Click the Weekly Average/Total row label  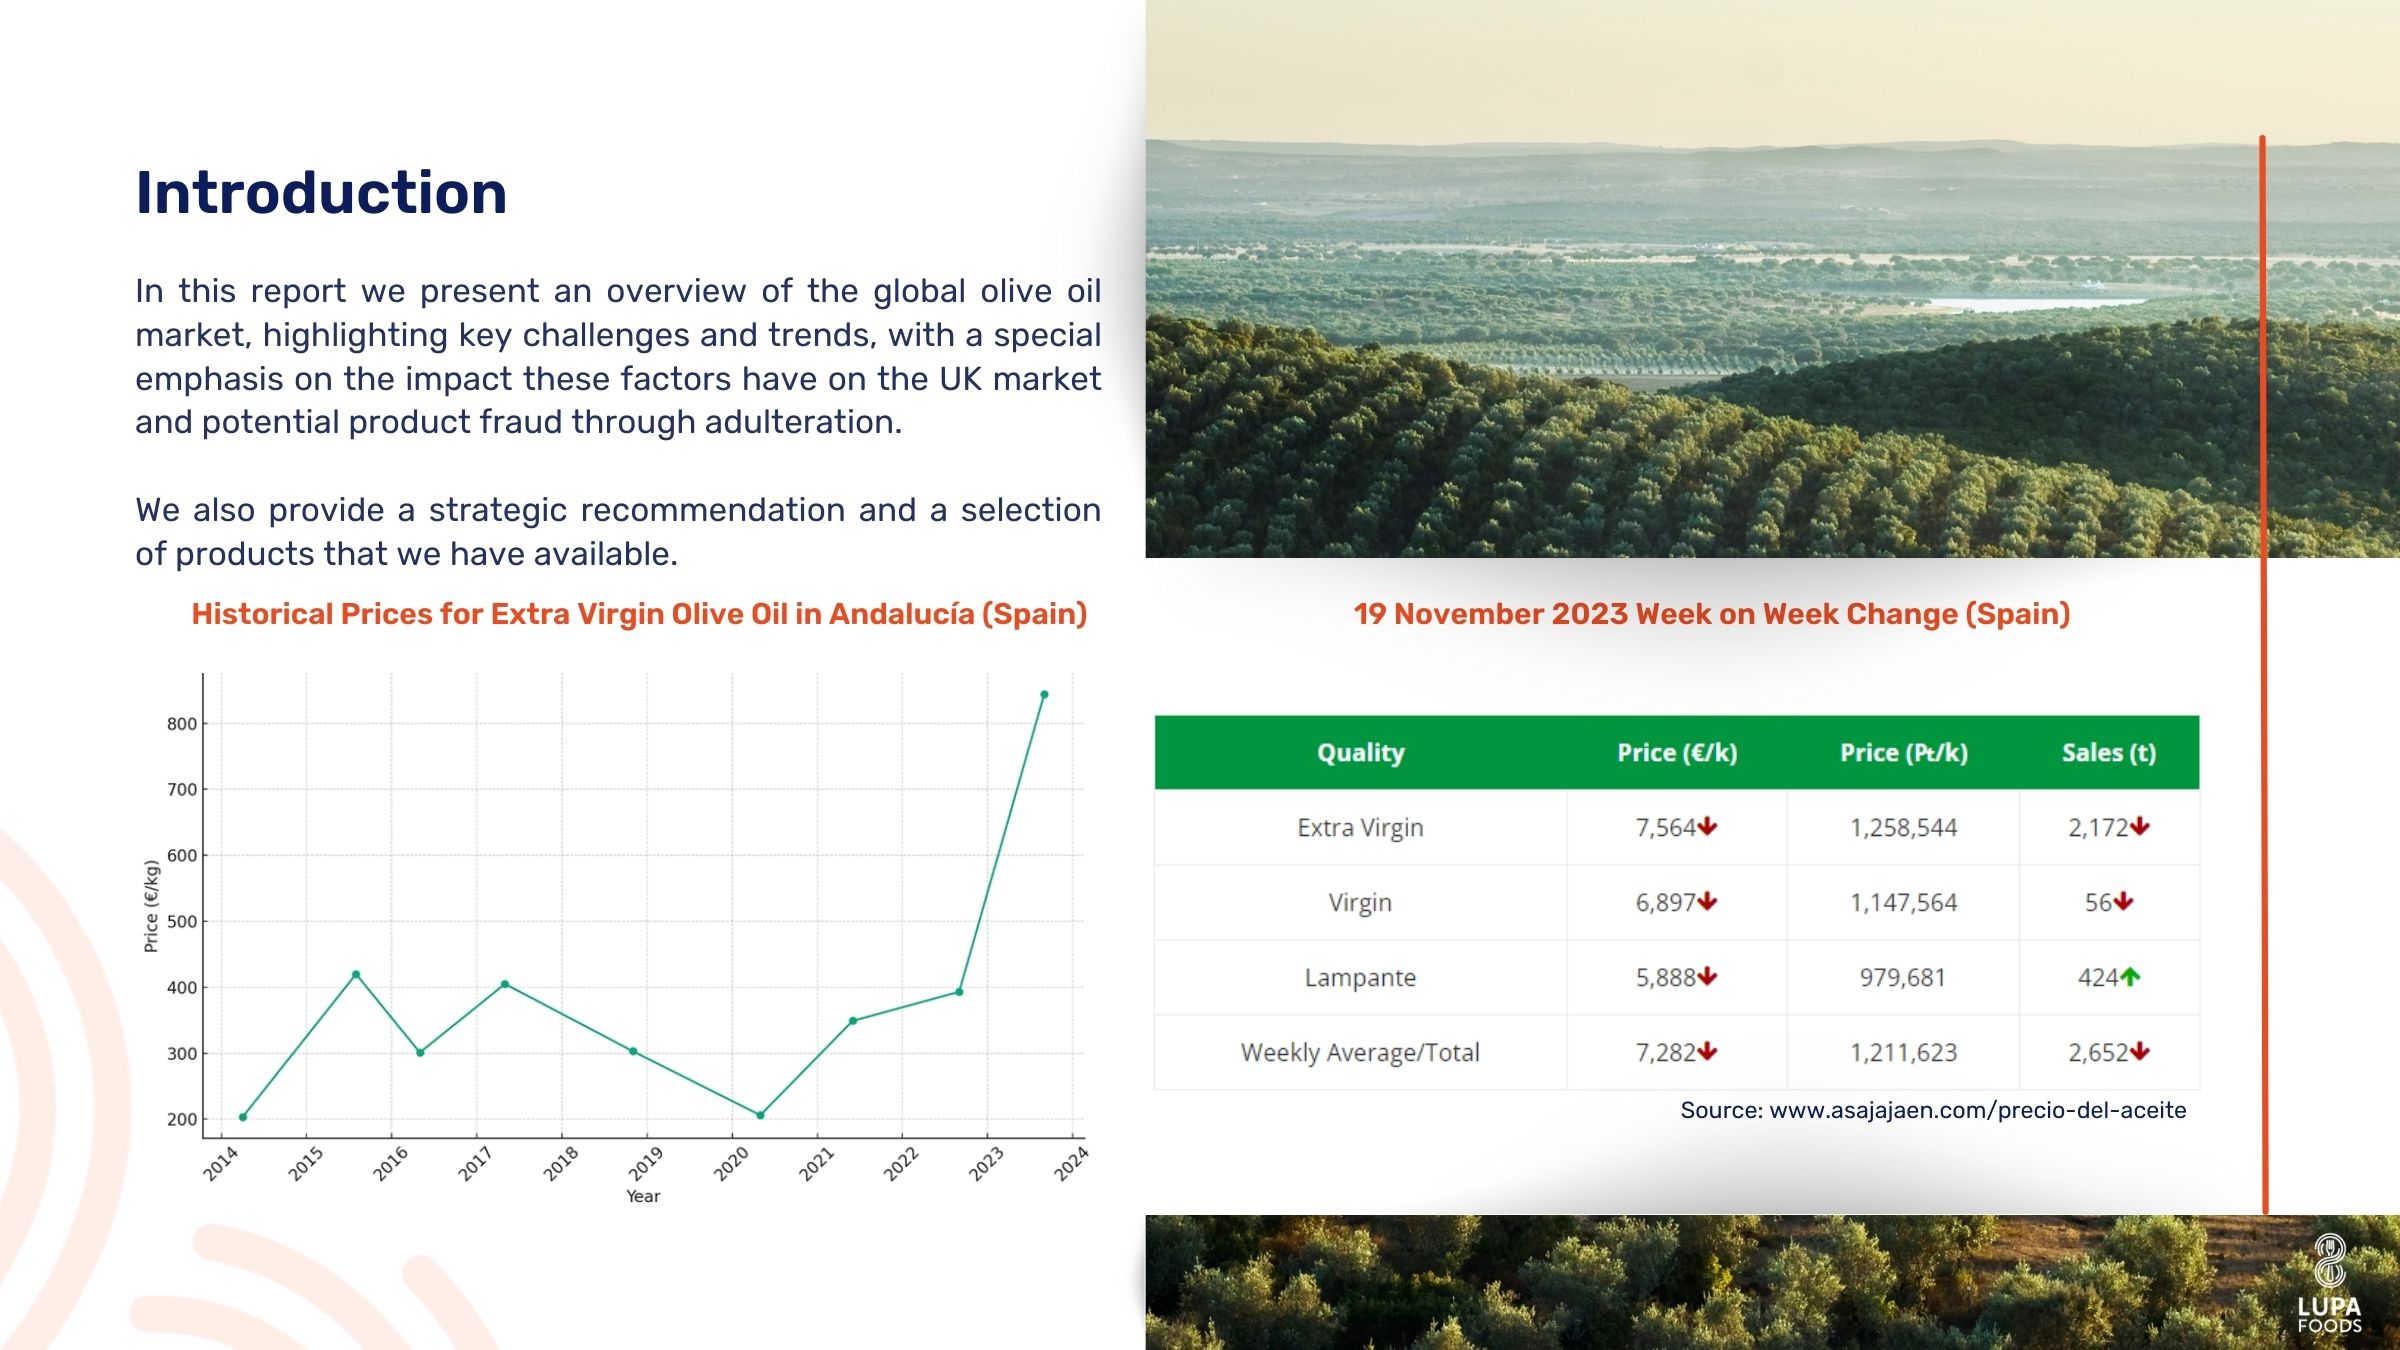point(1360,1052)
